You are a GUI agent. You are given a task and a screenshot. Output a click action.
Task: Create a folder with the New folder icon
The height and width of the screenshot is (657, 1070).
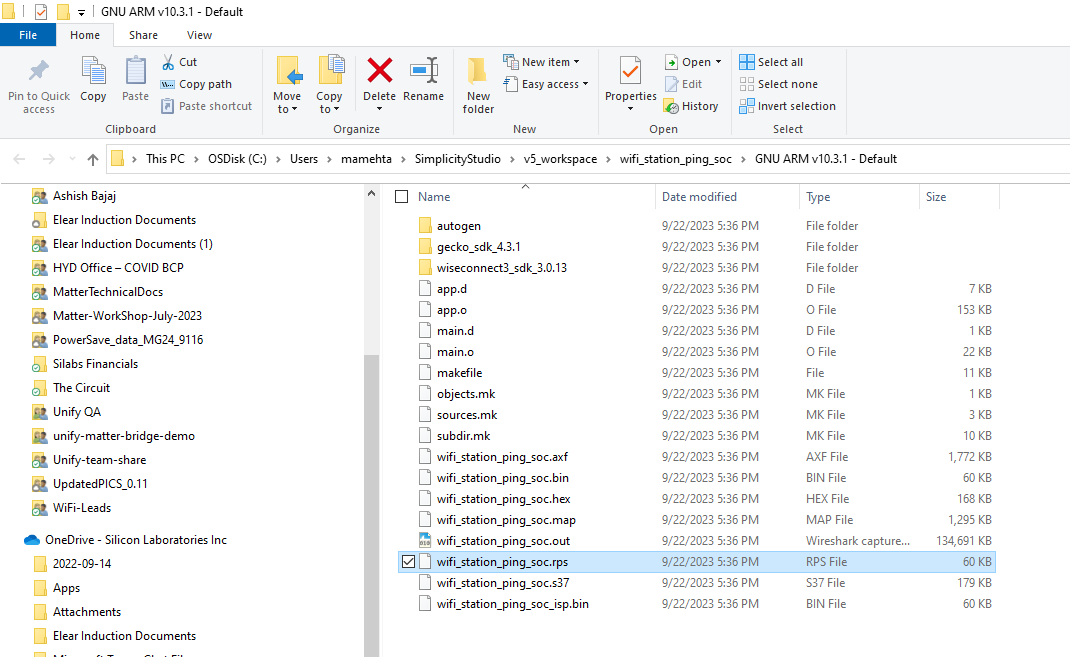(477, 80)
